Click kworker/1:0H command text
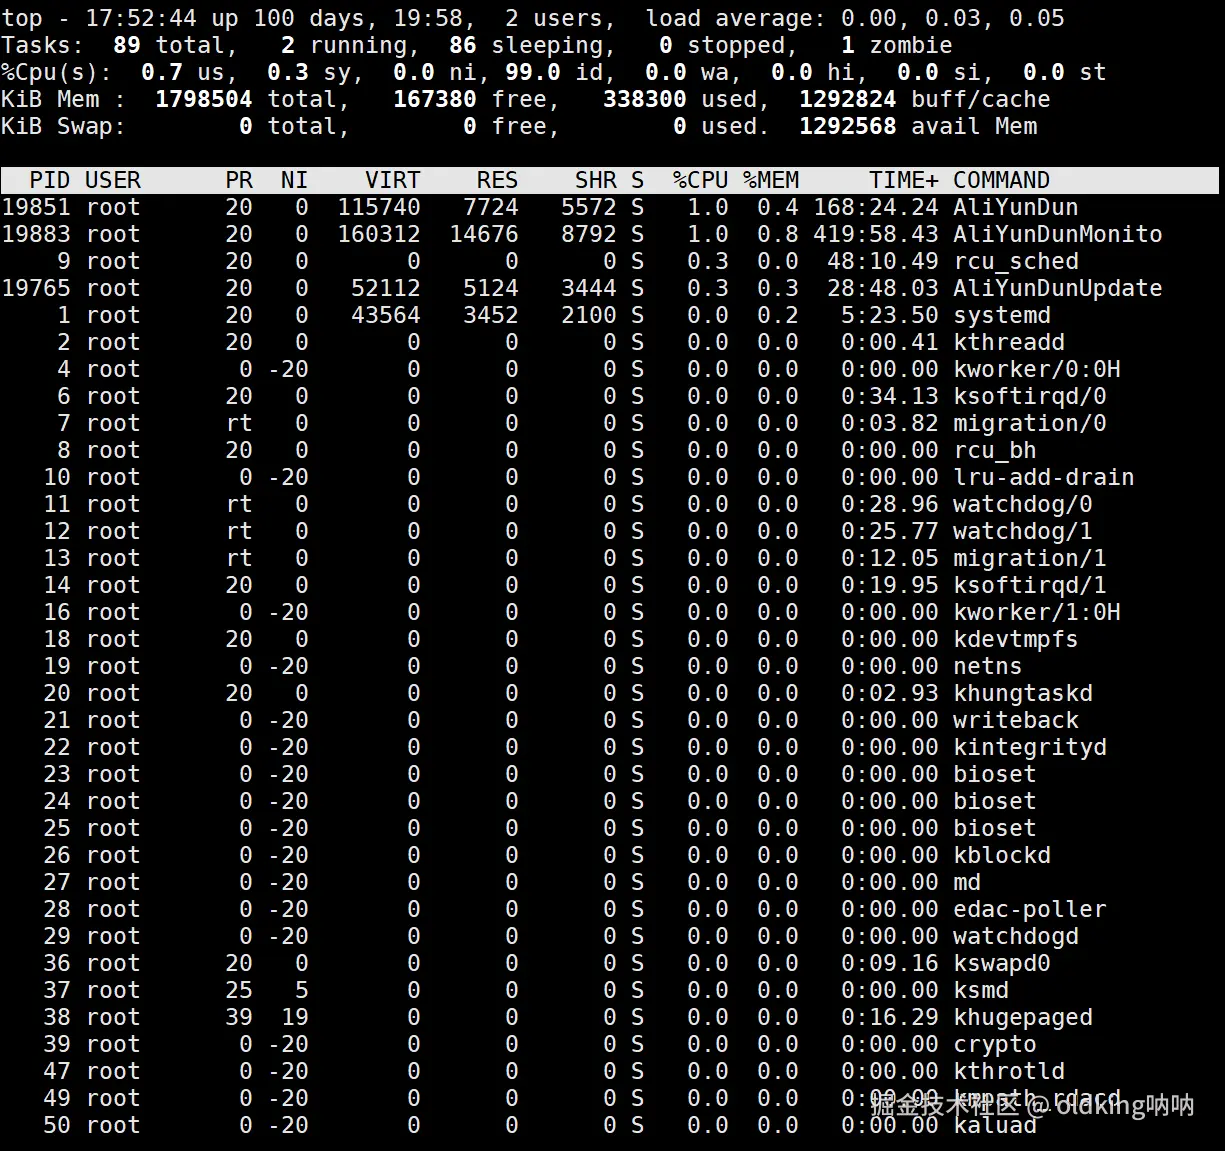 [x=1036, y=612]
